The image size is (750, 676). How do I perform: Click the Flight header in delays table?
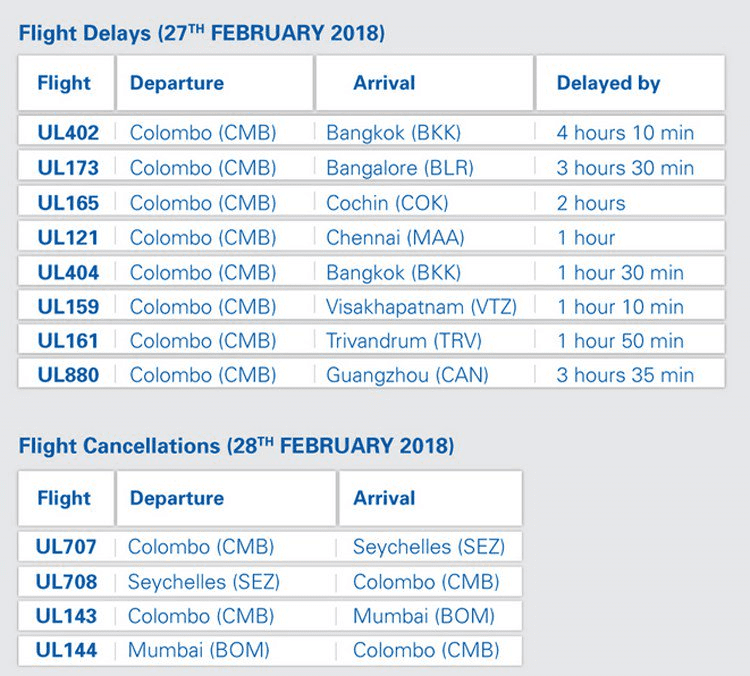[64, 83]
